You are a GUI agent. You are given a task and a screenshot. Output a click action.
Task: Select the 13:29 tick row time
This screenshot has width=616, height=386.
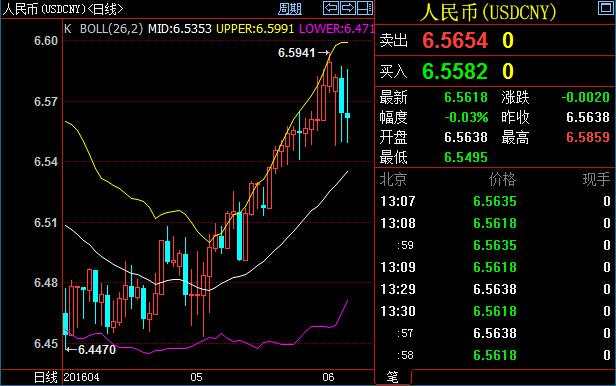pos(398,289)
